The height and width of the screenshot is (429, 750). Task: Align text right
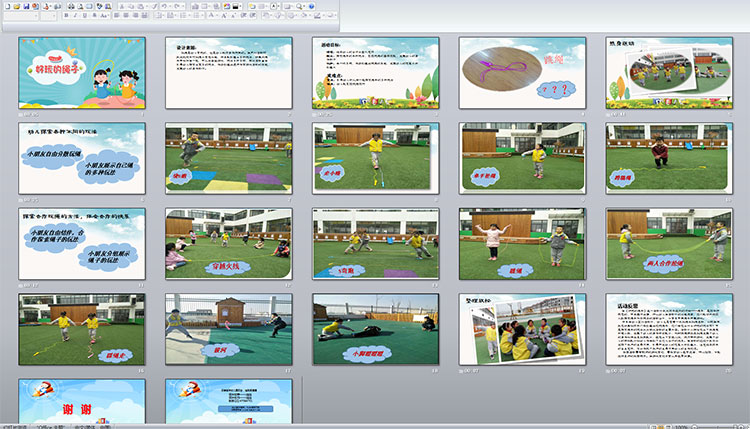(x=135, y=15)
